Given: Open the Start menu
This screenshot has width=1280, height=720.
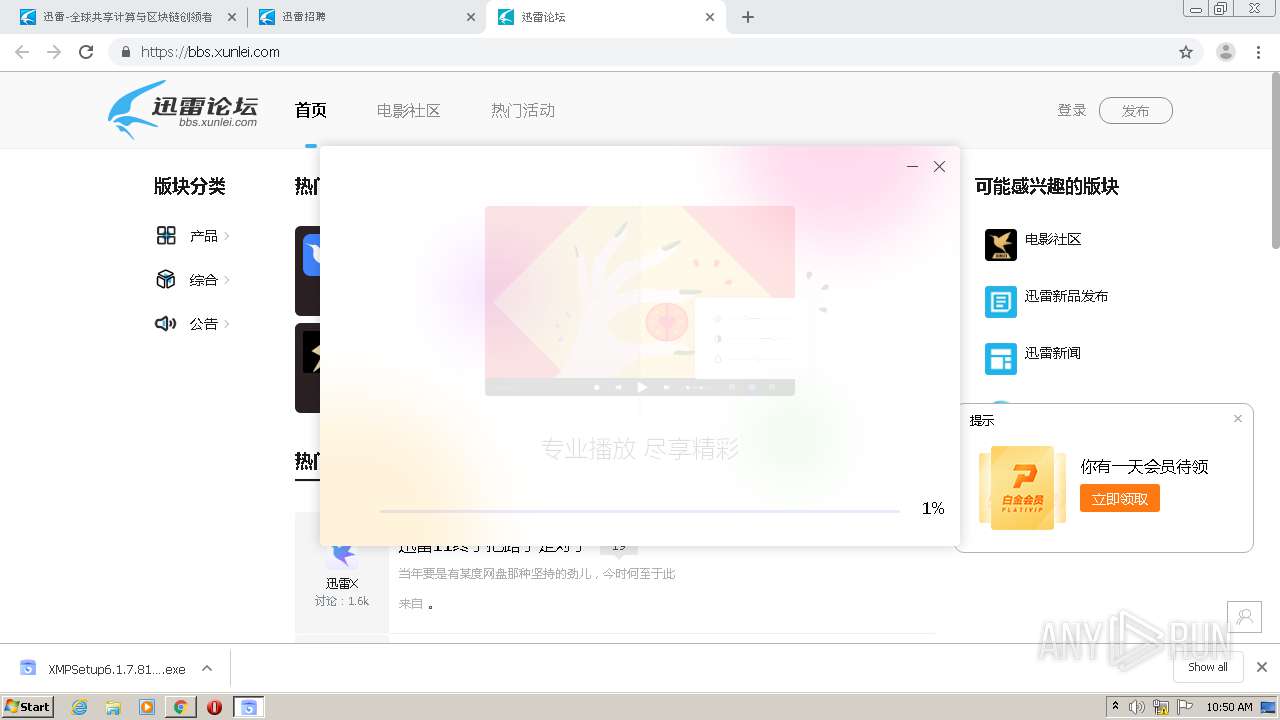Looking at the screenshot, I should coord(28,707).
